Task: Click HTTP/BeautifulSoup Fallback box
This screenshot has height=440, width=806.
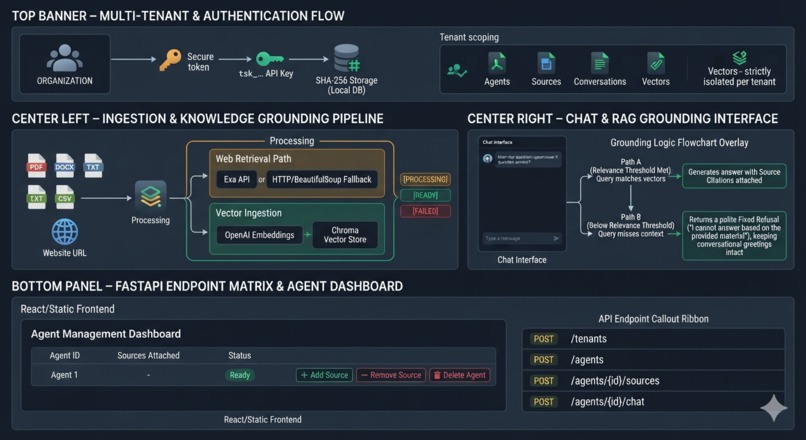Action: point(322,179)
